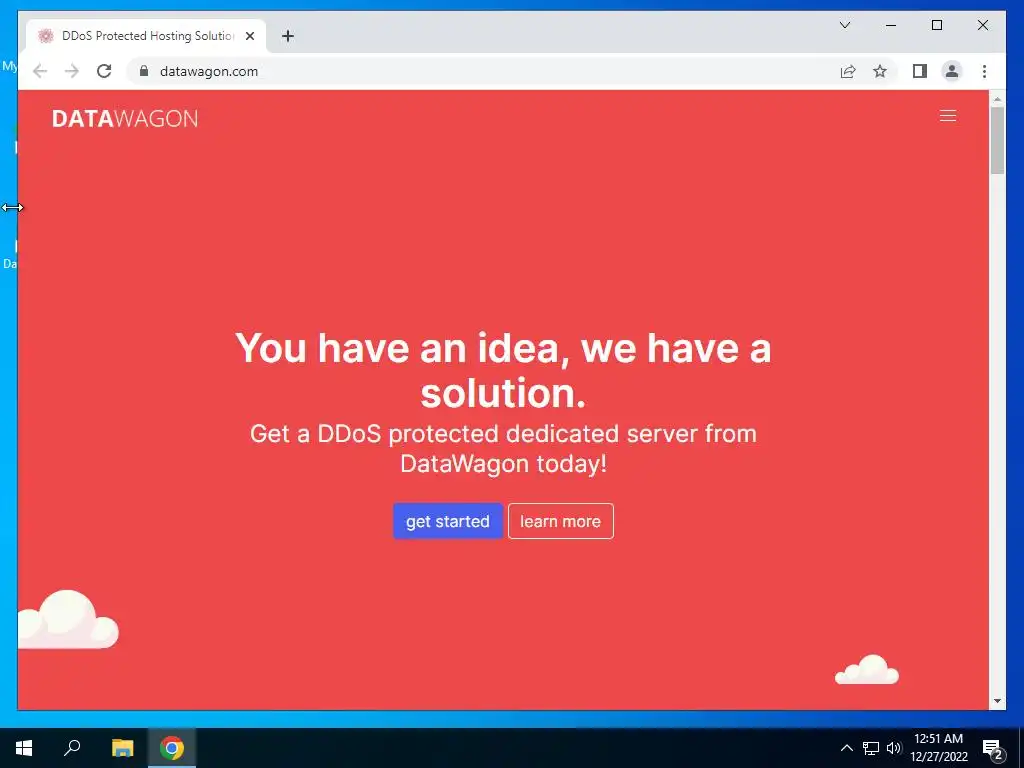Click the scrollbar up arrow
The width and height of the screenshot is (1024, 768).
(x=997, y=99)
